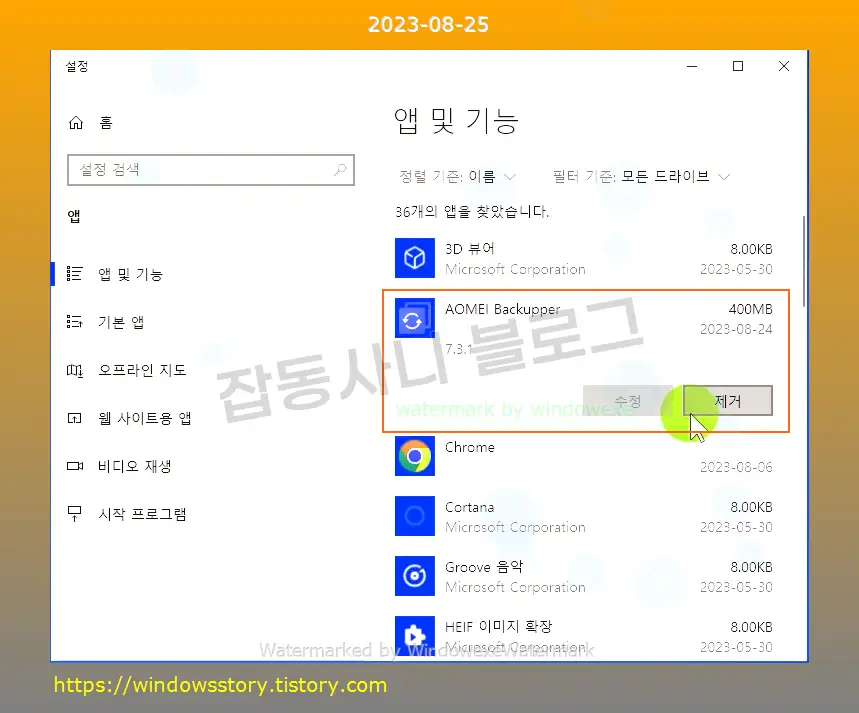Open 오프라인 지도 map icon

tap(75, 370)
